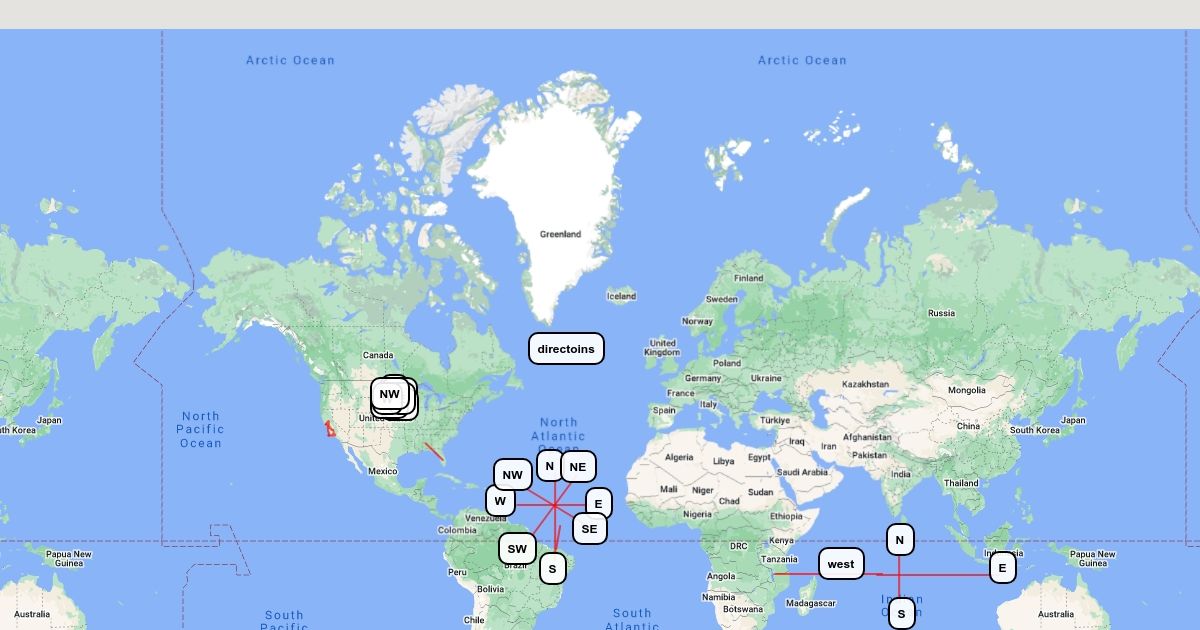Click the 'directoins' label below Greenland
The width and height of the screenshot is (1200, 630).
(566, 349)
